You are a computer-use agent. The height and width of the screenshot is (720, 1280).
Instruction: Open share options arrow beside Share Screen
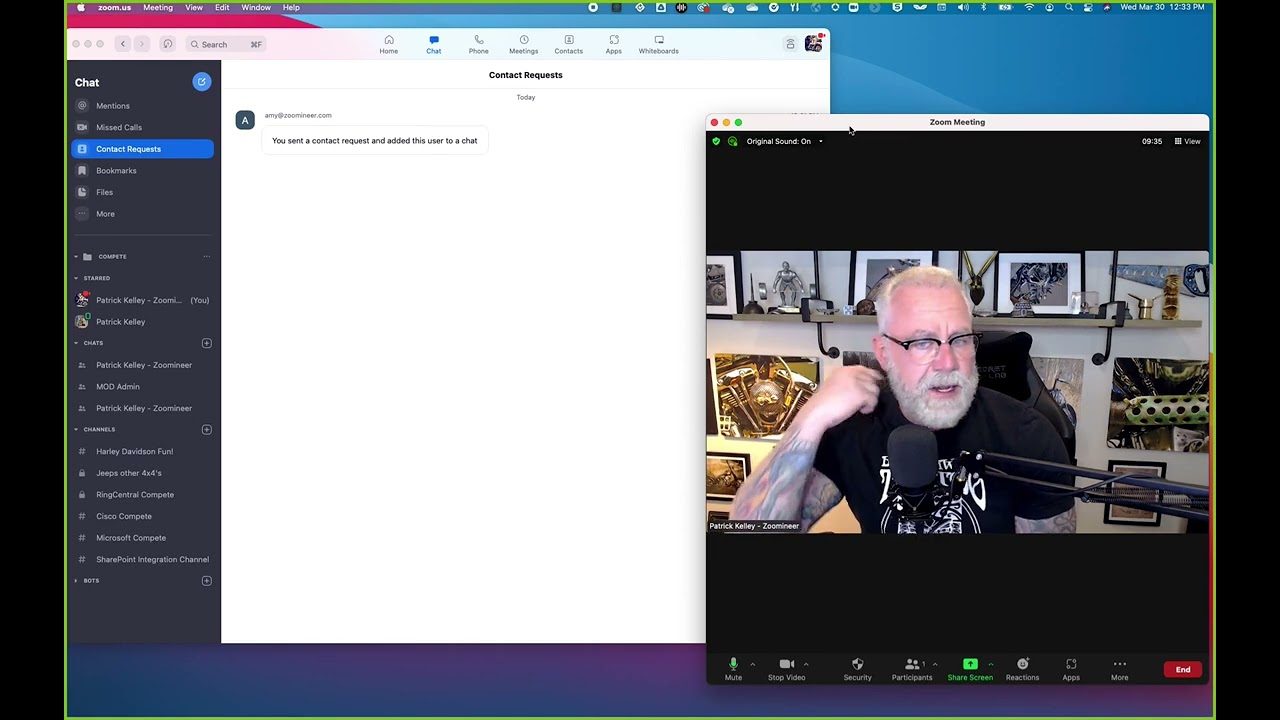(991, 664)
